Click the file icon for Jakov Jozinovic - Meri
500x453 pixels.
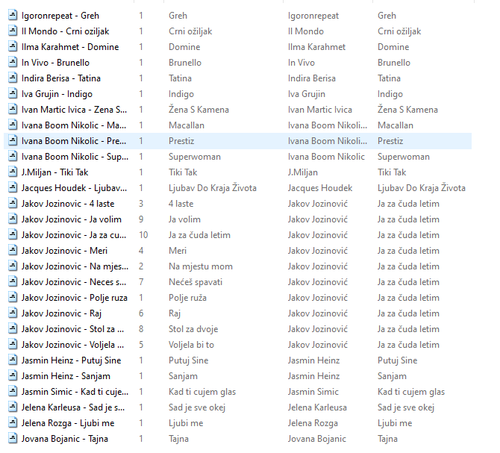13,250
